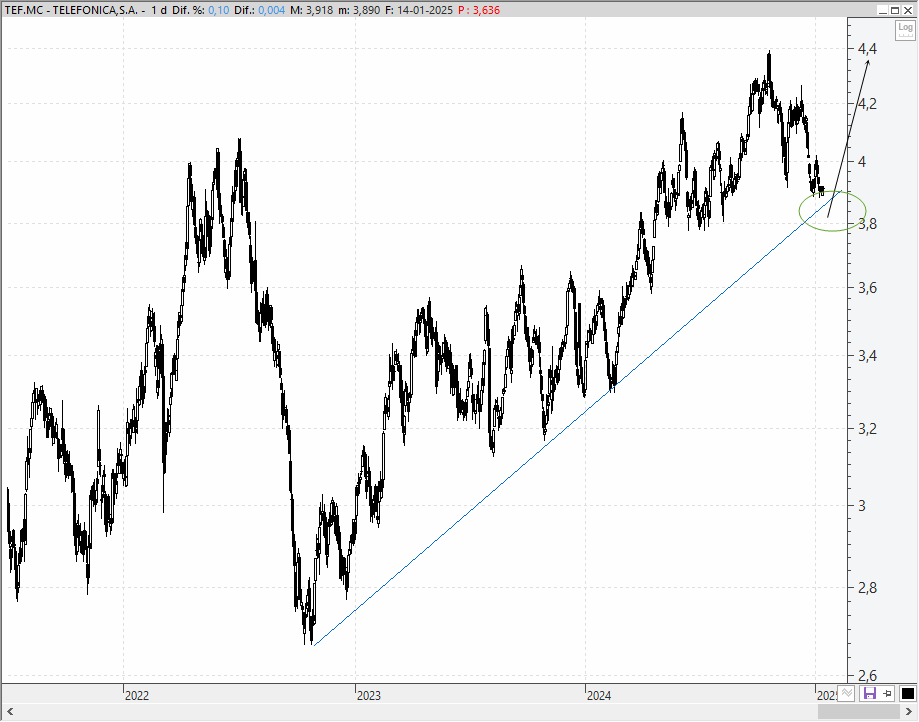Click the 2022 year label
919x722 pixels.
(137, 696)
